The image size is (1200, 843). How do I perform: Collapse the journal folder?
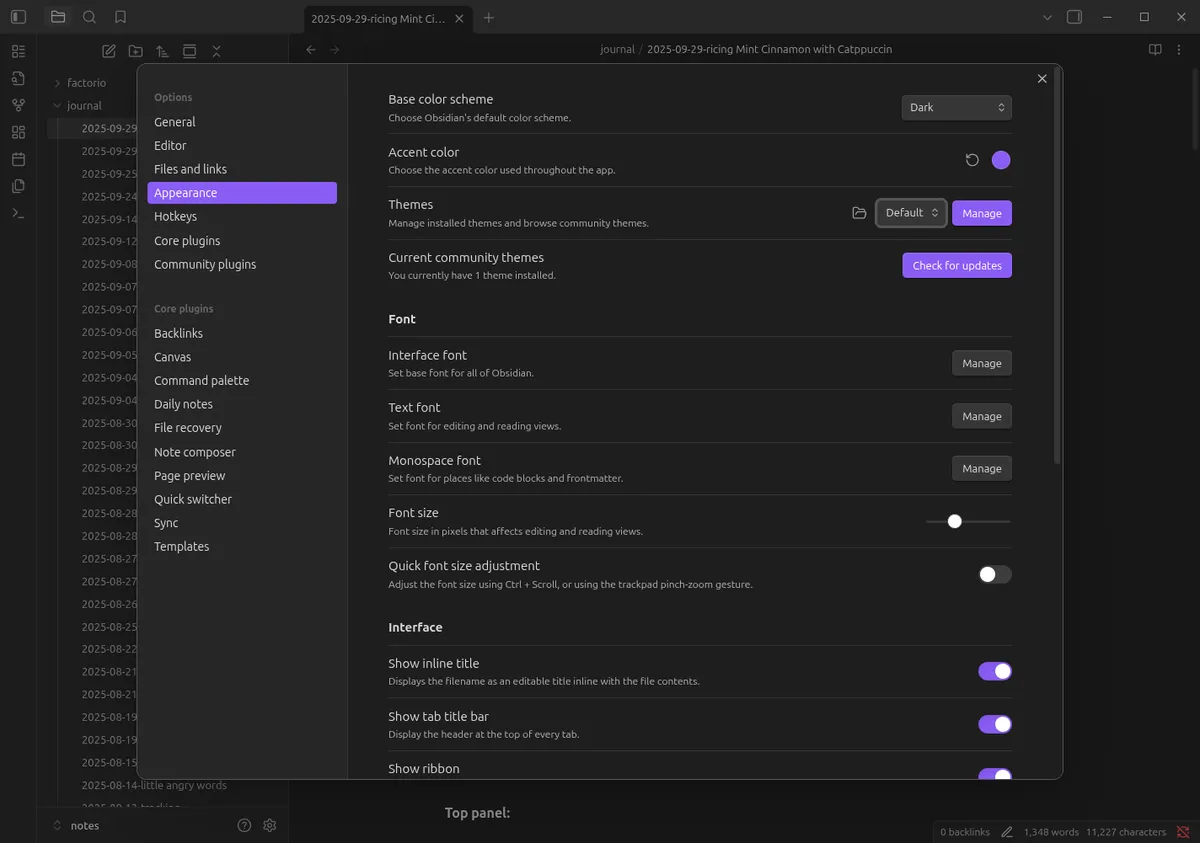[84, 106]
